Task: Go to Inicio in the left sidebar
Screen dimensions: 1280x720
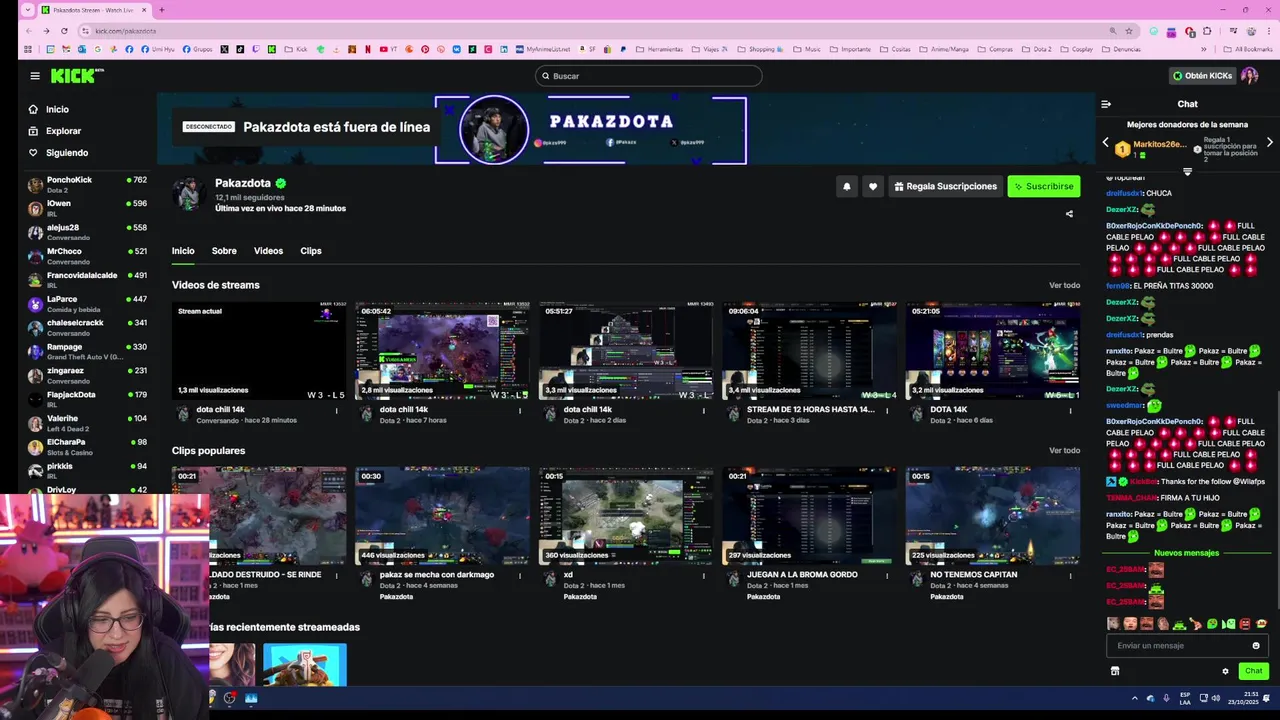Action: pyautogui.click(x=57, y=109)
